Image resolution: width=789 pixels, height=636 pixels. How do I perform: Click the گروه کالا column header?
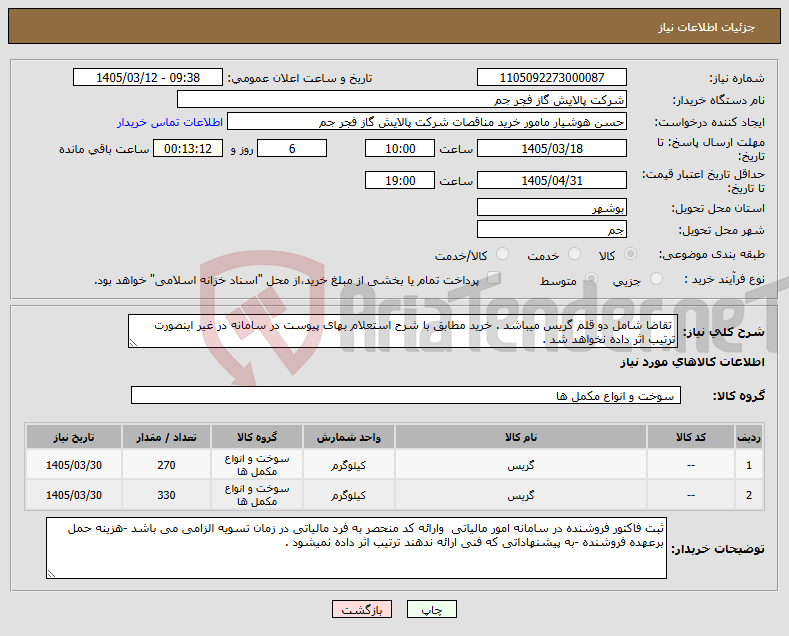(257, 437)
